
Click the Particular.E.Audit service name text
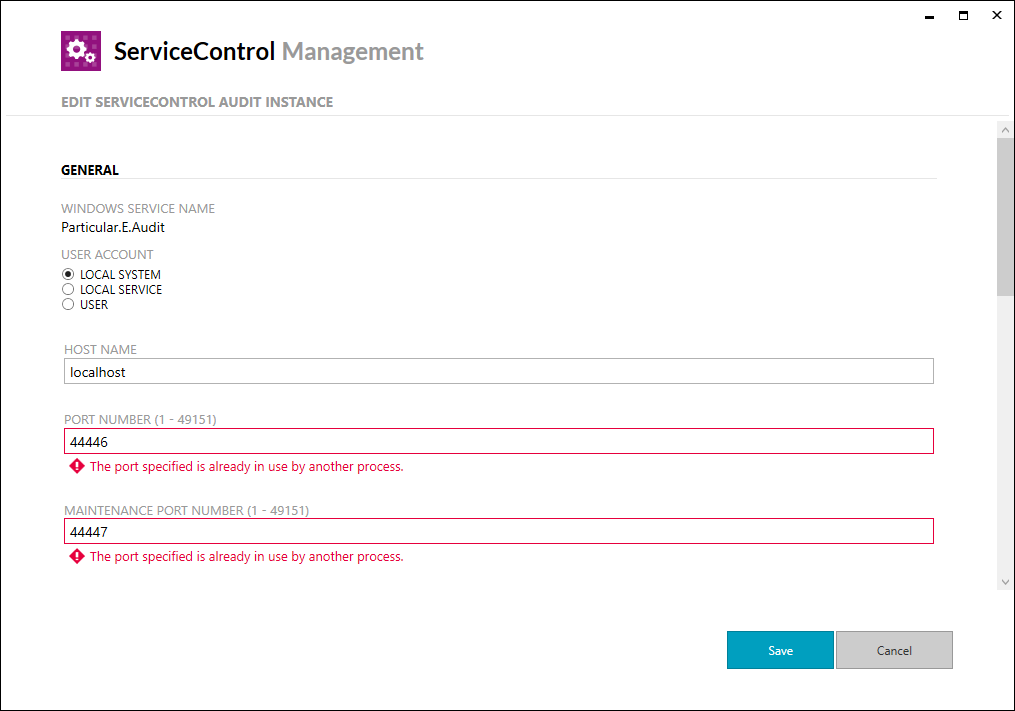(113, 227)
